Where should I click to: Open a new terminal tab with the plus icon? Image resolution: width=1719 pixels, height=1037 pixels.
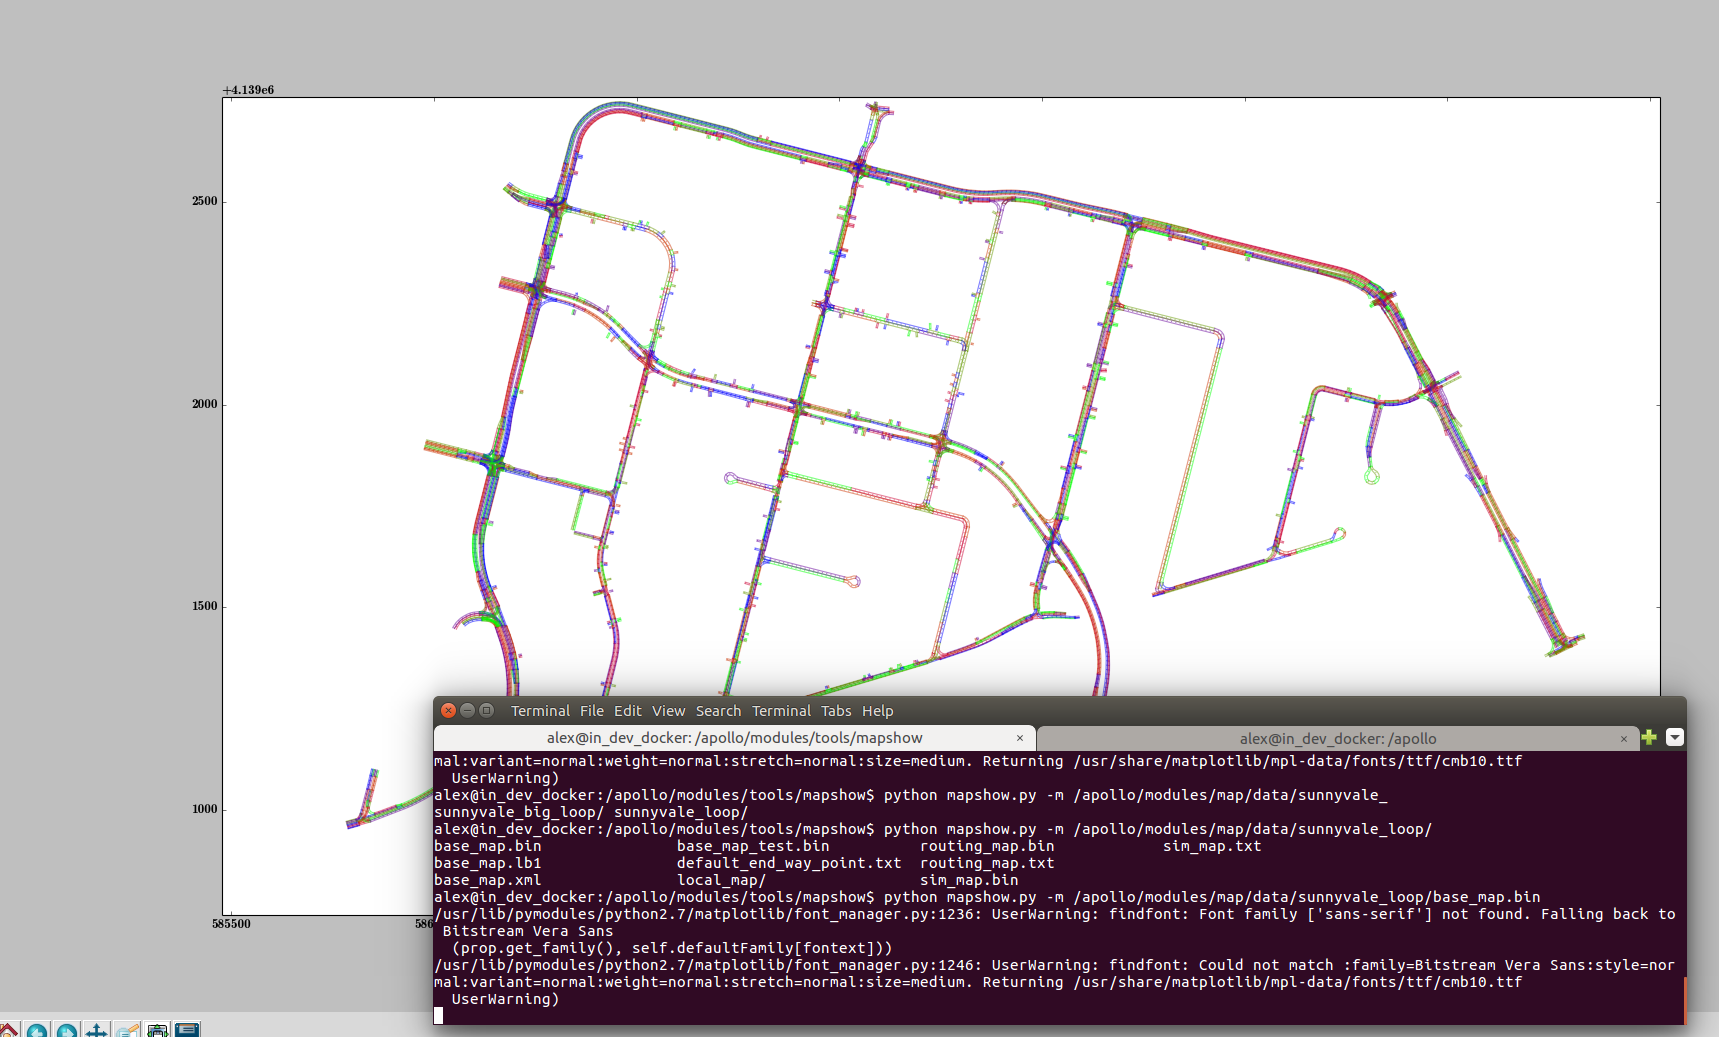[x=1648, y=738]
